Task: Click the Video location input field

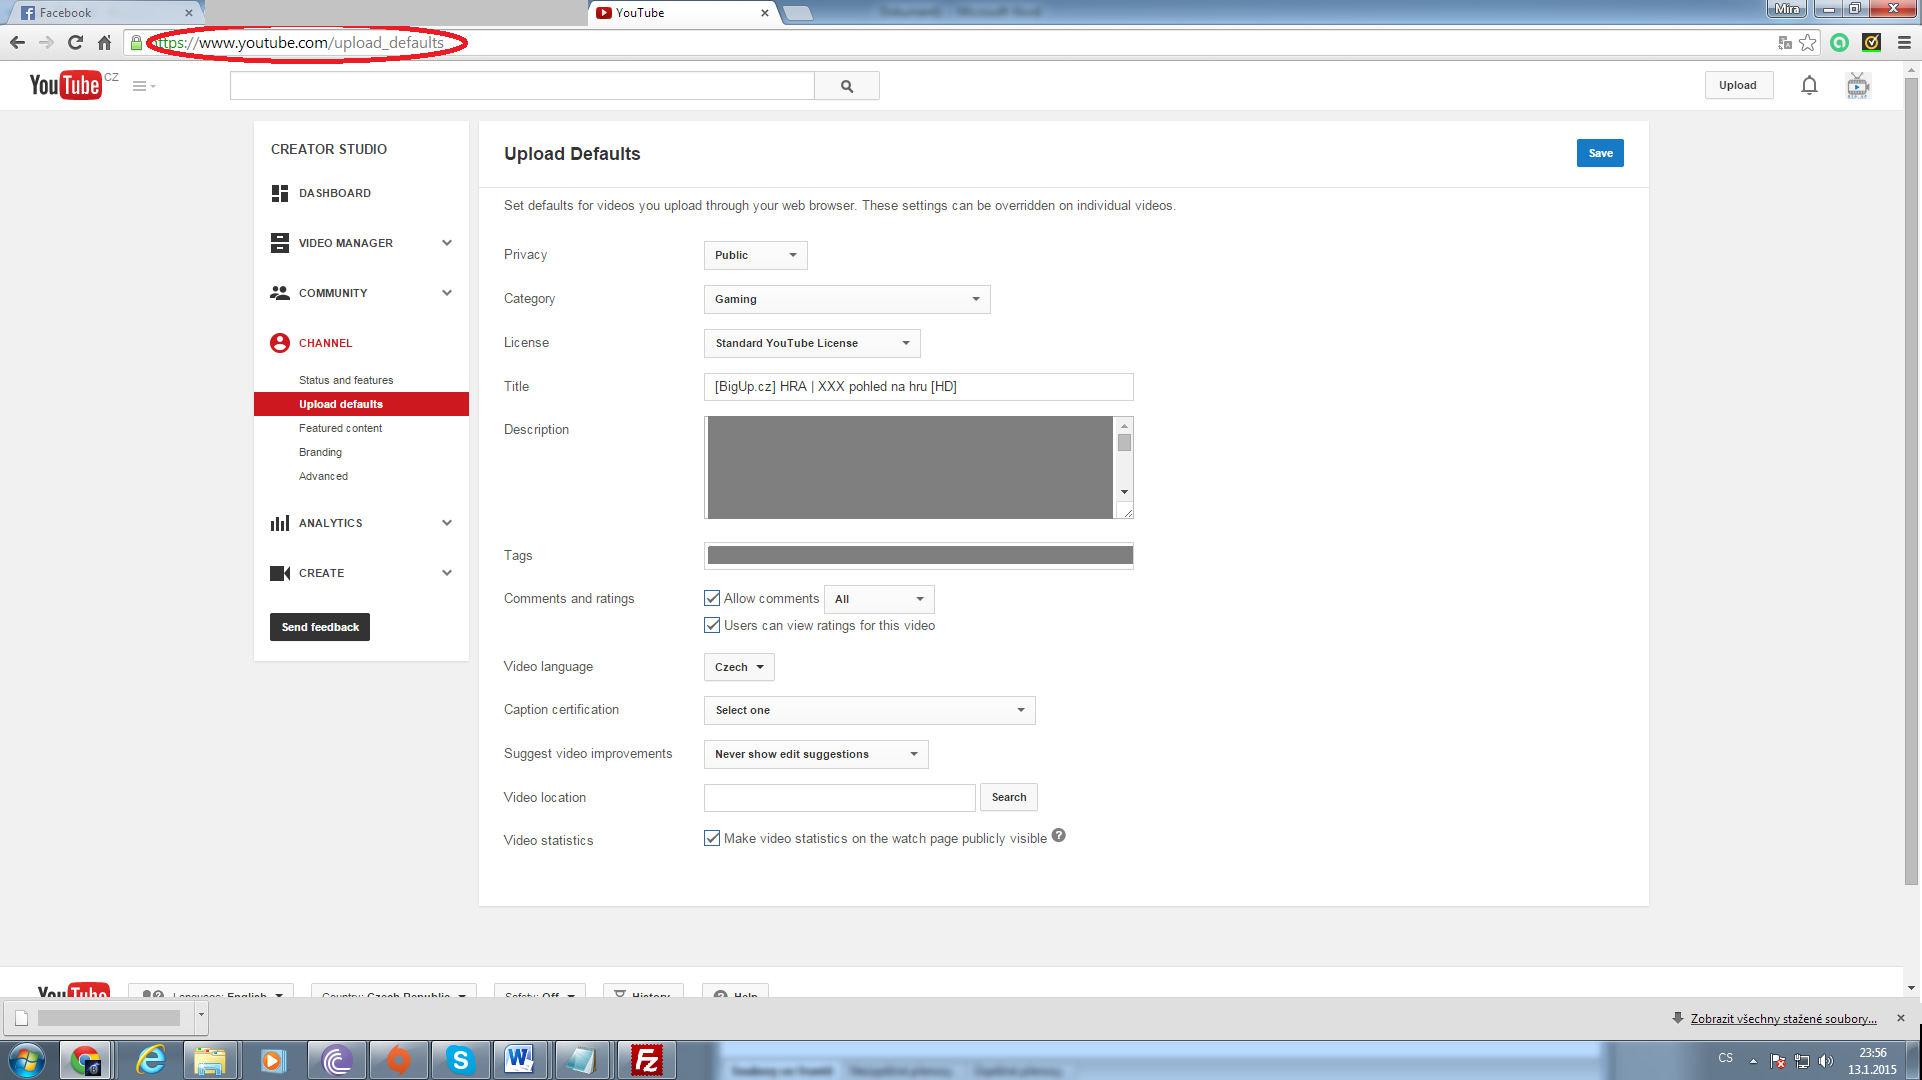Action: pyautogui.click(x=839, y=797)
